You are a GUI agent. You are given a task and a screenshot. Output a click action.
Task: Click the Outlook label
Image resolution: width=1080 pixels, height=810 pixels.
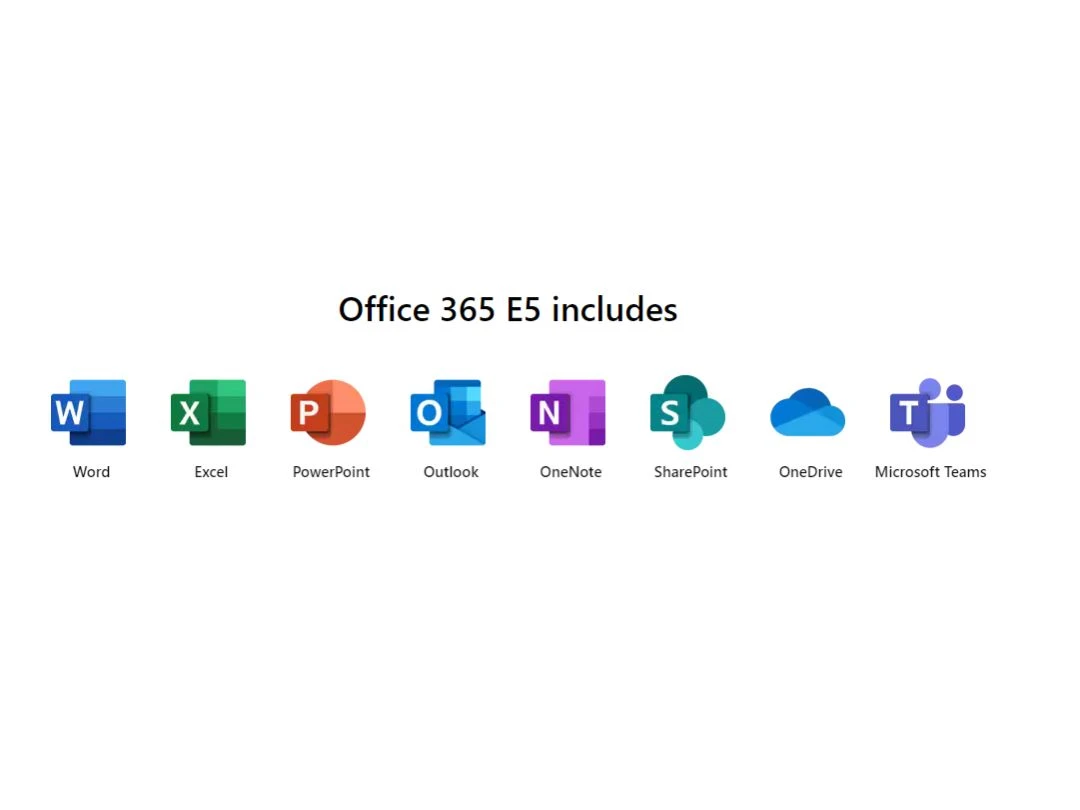pyautogui.click(x=450, y=471)
